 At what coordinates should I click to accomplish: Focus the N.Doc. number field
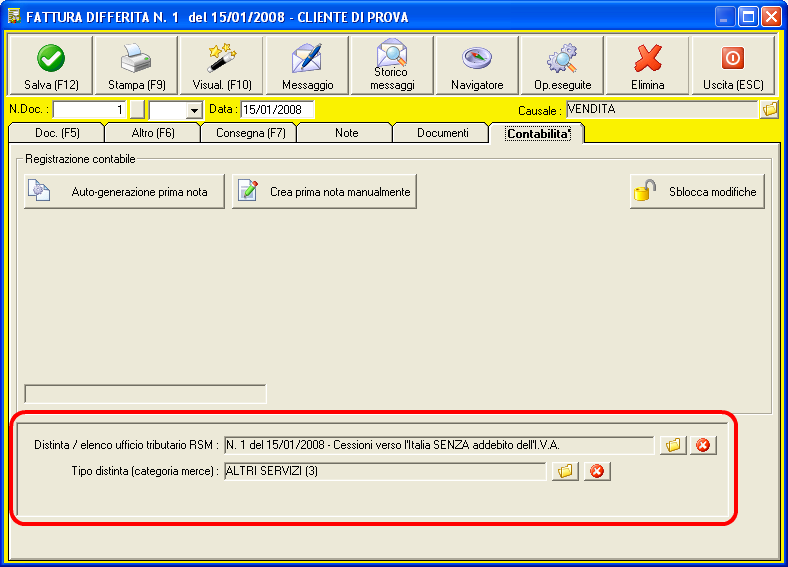point(89,110)
